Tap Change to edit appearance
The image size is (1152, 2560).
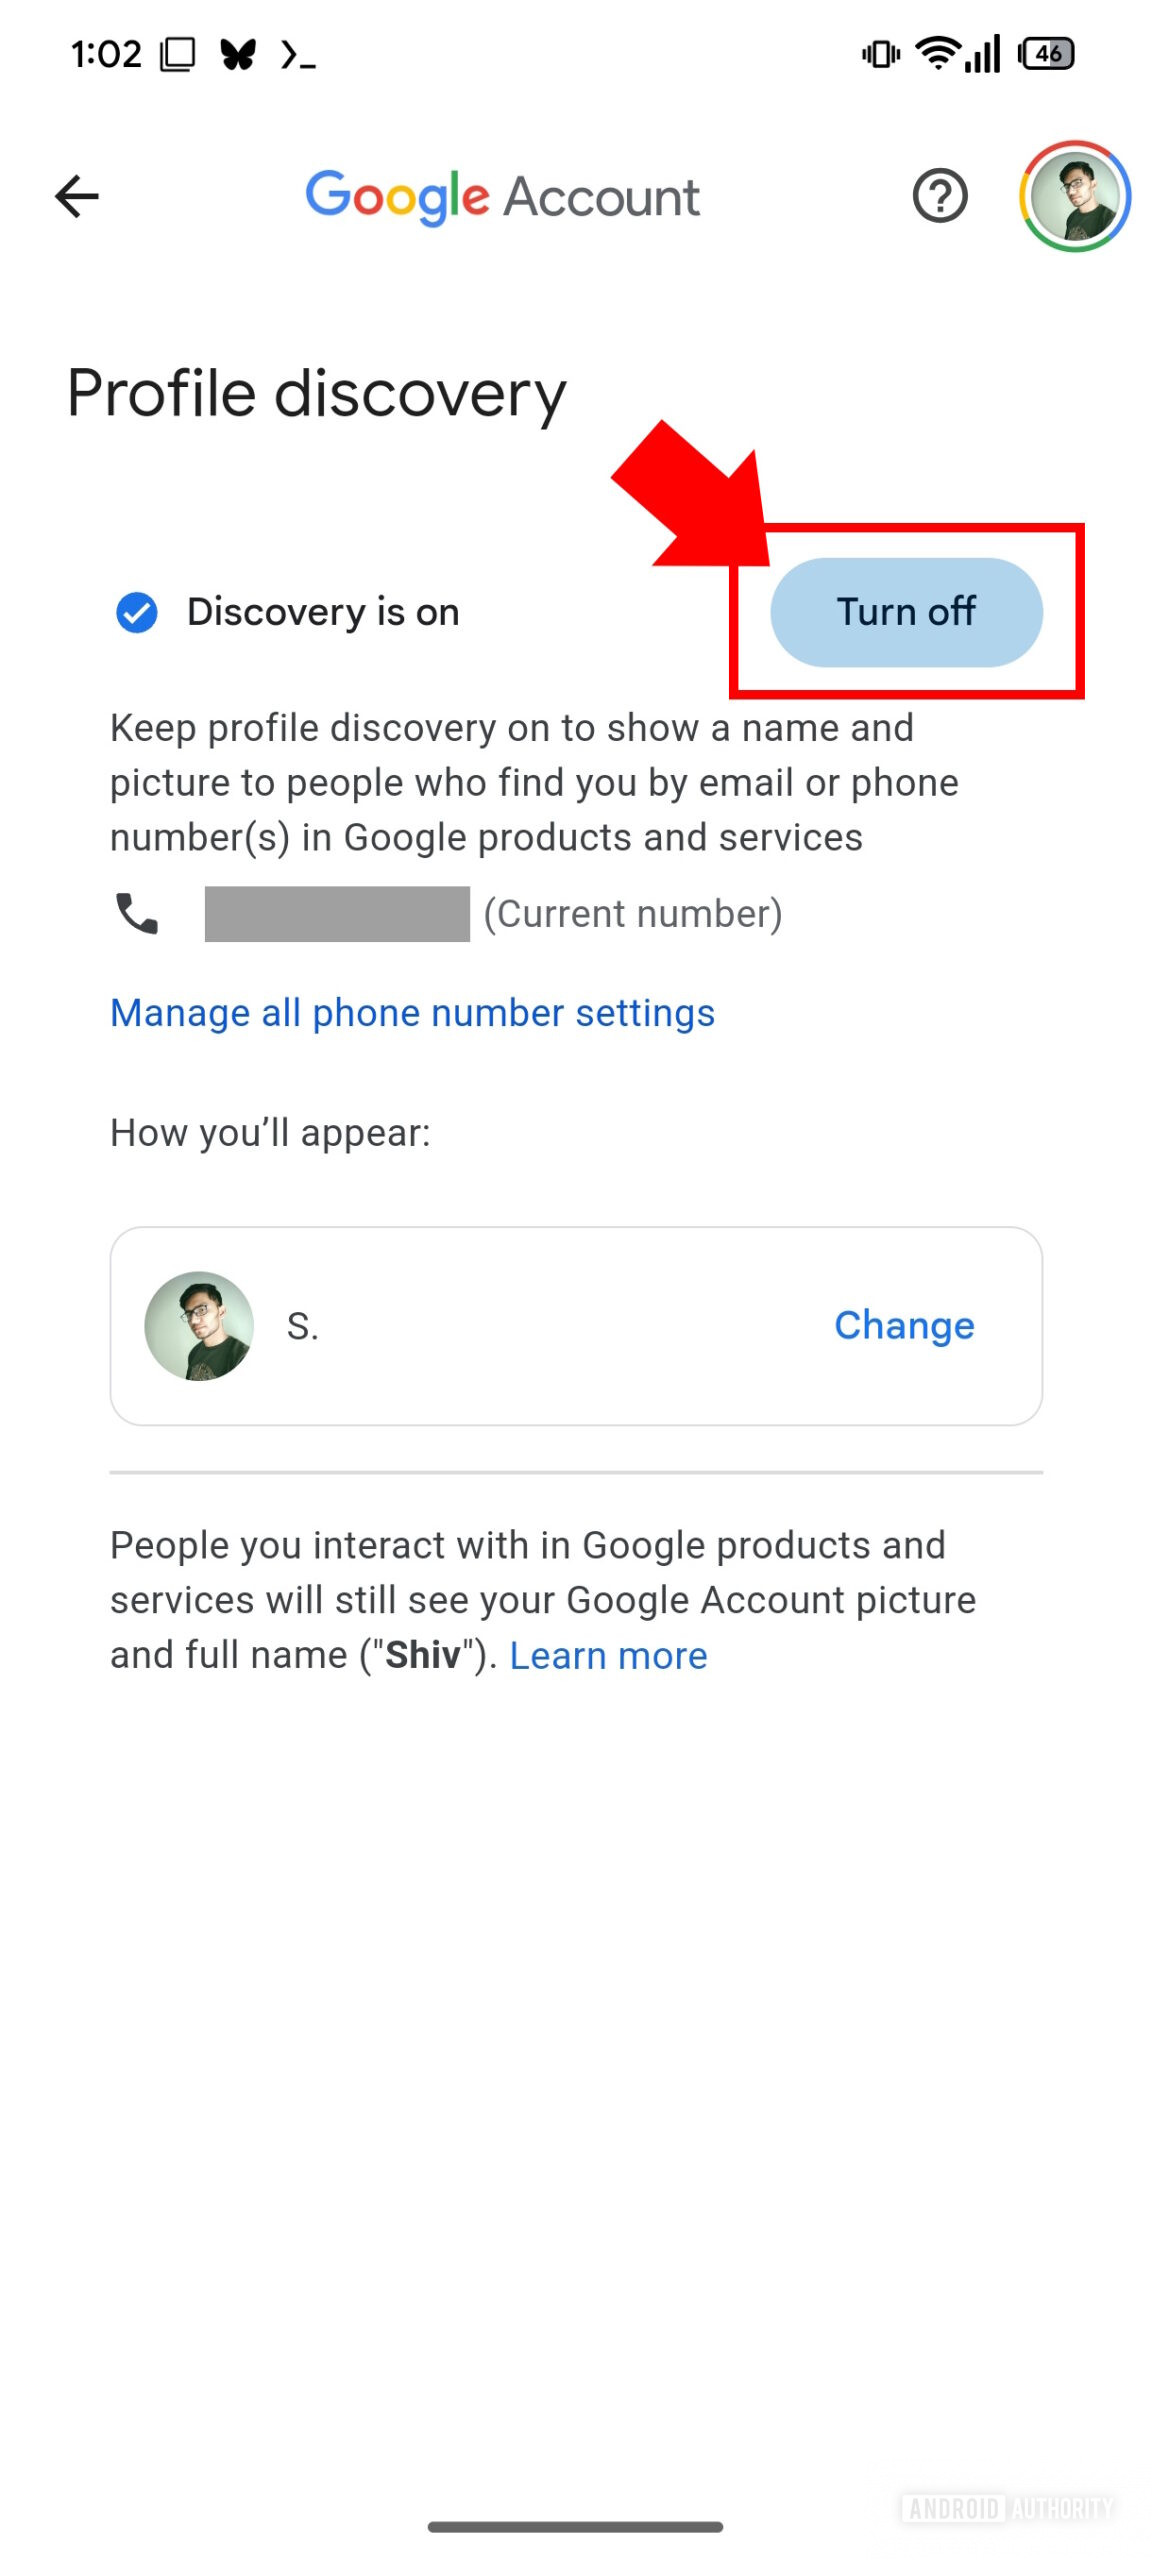[x=903, y=1325]
